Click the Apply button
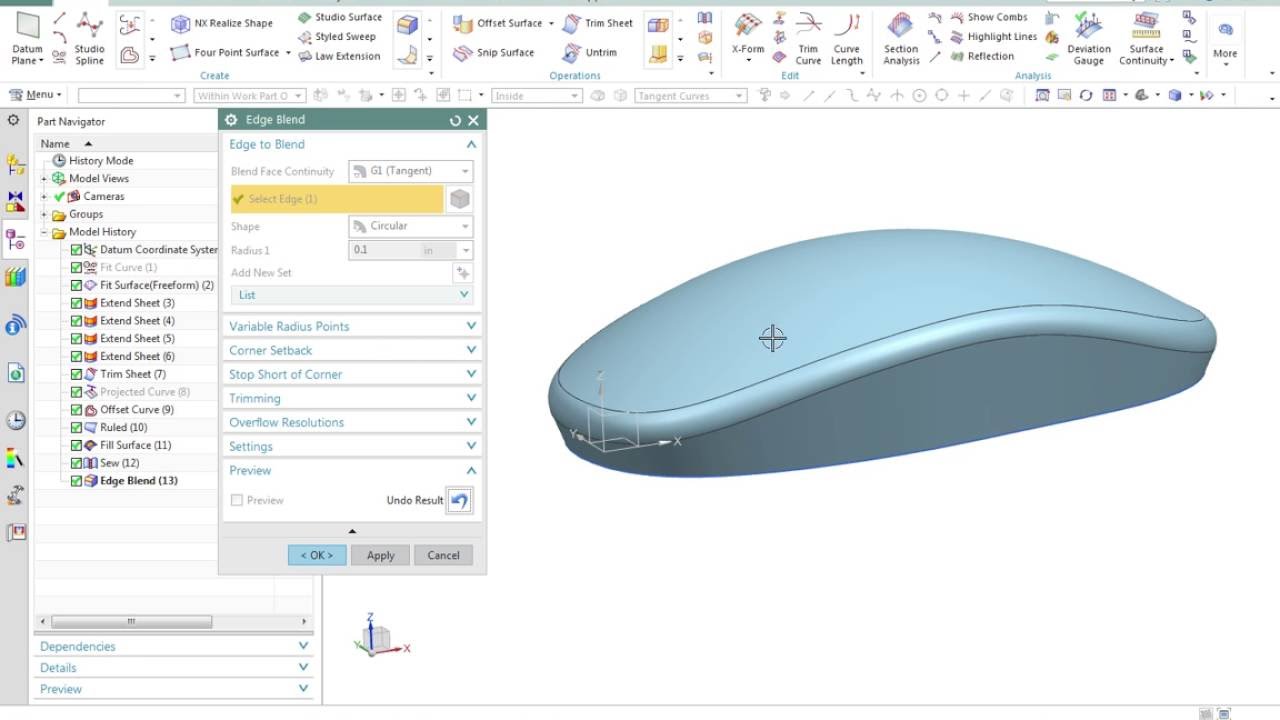Viewport: 1280px width, 720px height. click(x=380, y=555)
